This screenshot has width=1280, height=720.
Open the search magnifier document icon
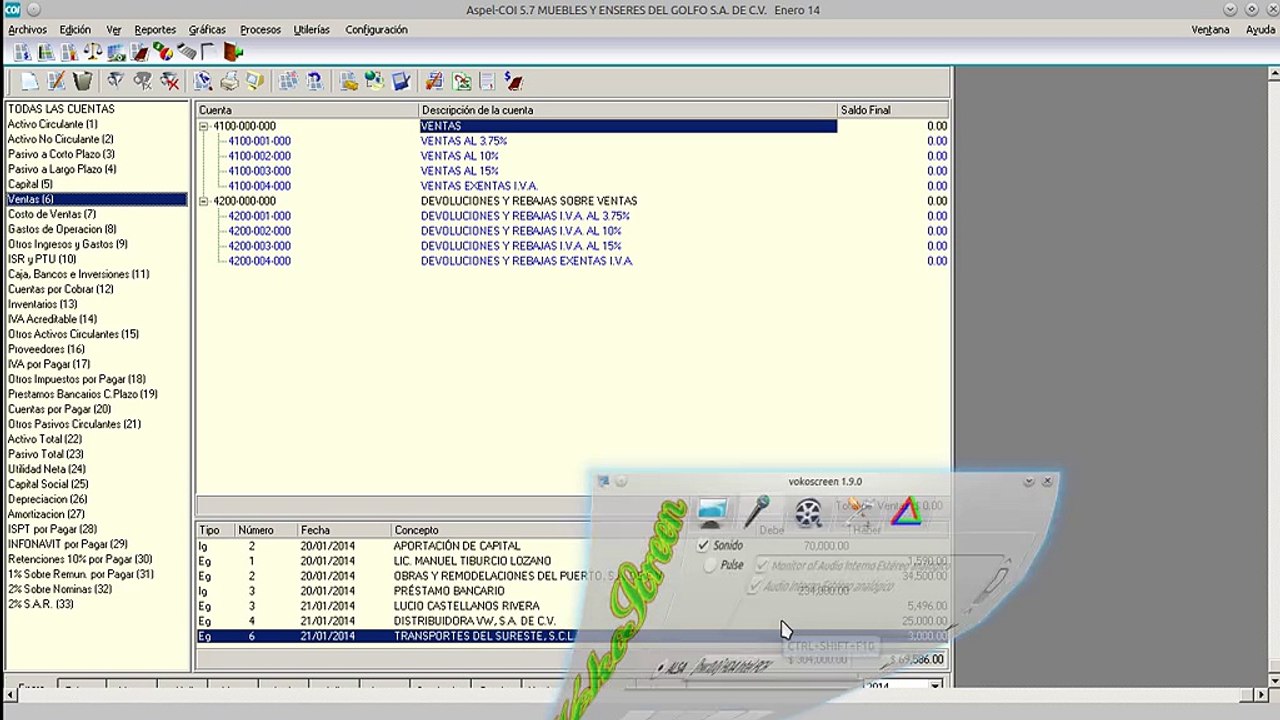pyautogui.click(x=203, y=82)
